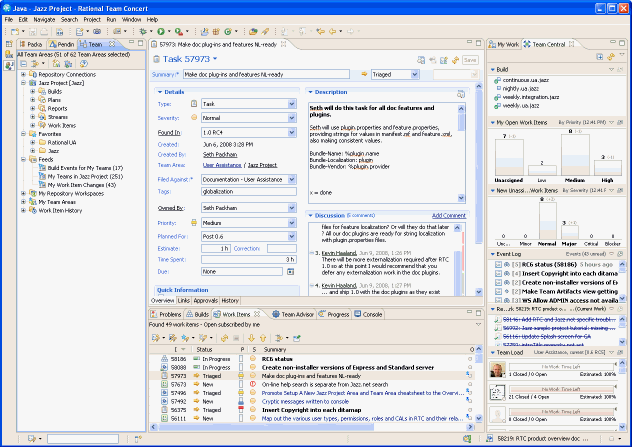Click up arrow icon in Work Items toolbar
Viewport: 633px width, 448px height.
pos(263,338)
